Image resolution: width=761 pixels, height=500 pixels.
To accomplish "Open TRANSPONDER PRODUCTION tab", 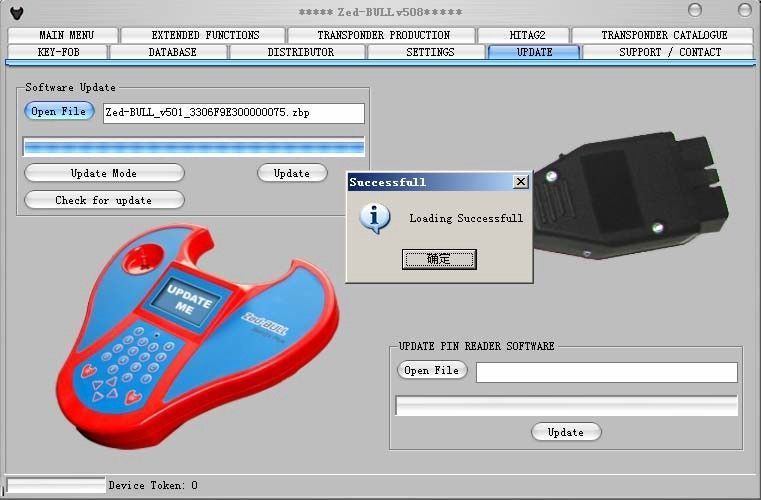I will point(382,35).
